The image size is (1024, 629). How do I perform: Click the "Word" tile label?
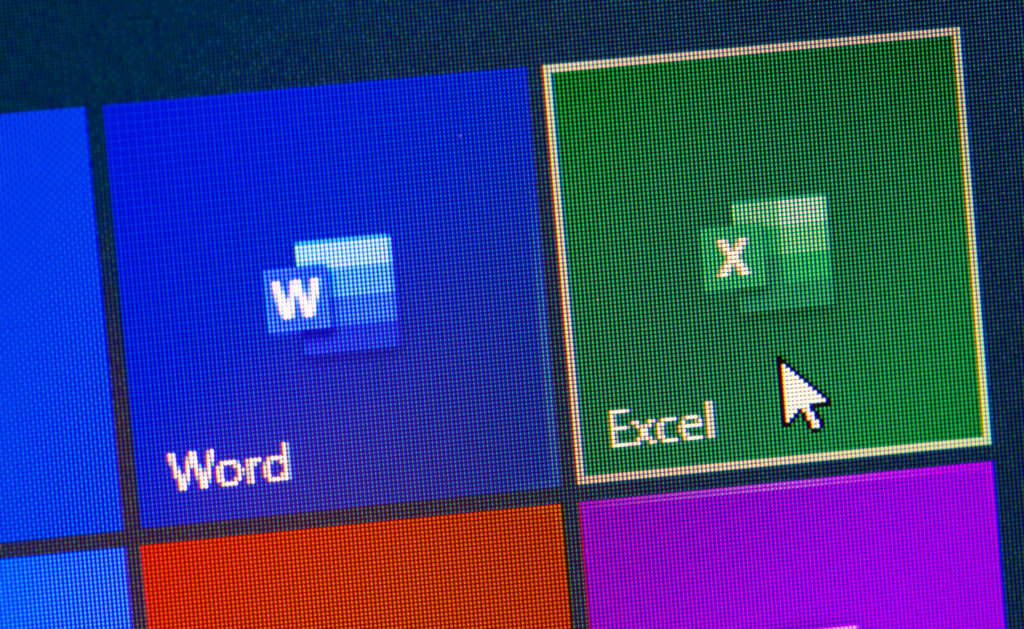click(229, 467)
